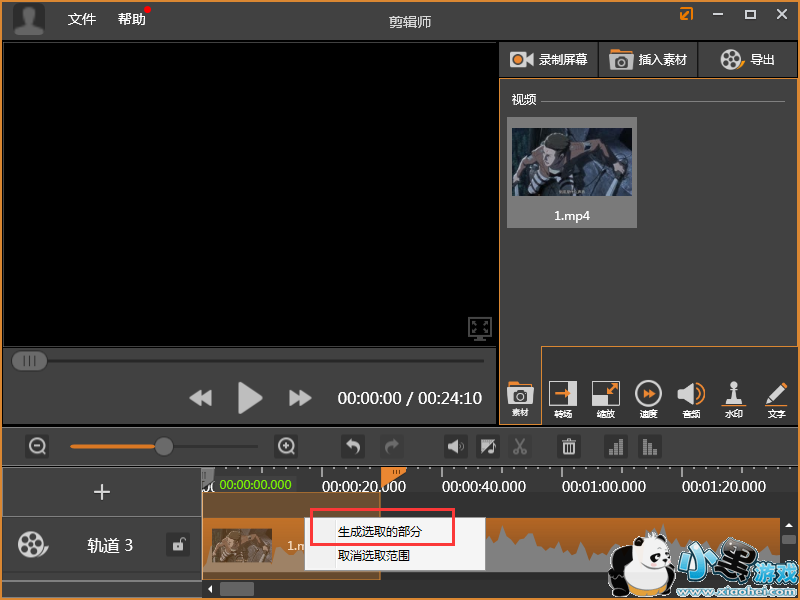The image size is (800, 600).
Task: Add a new track with plus button
Action: 102,492
